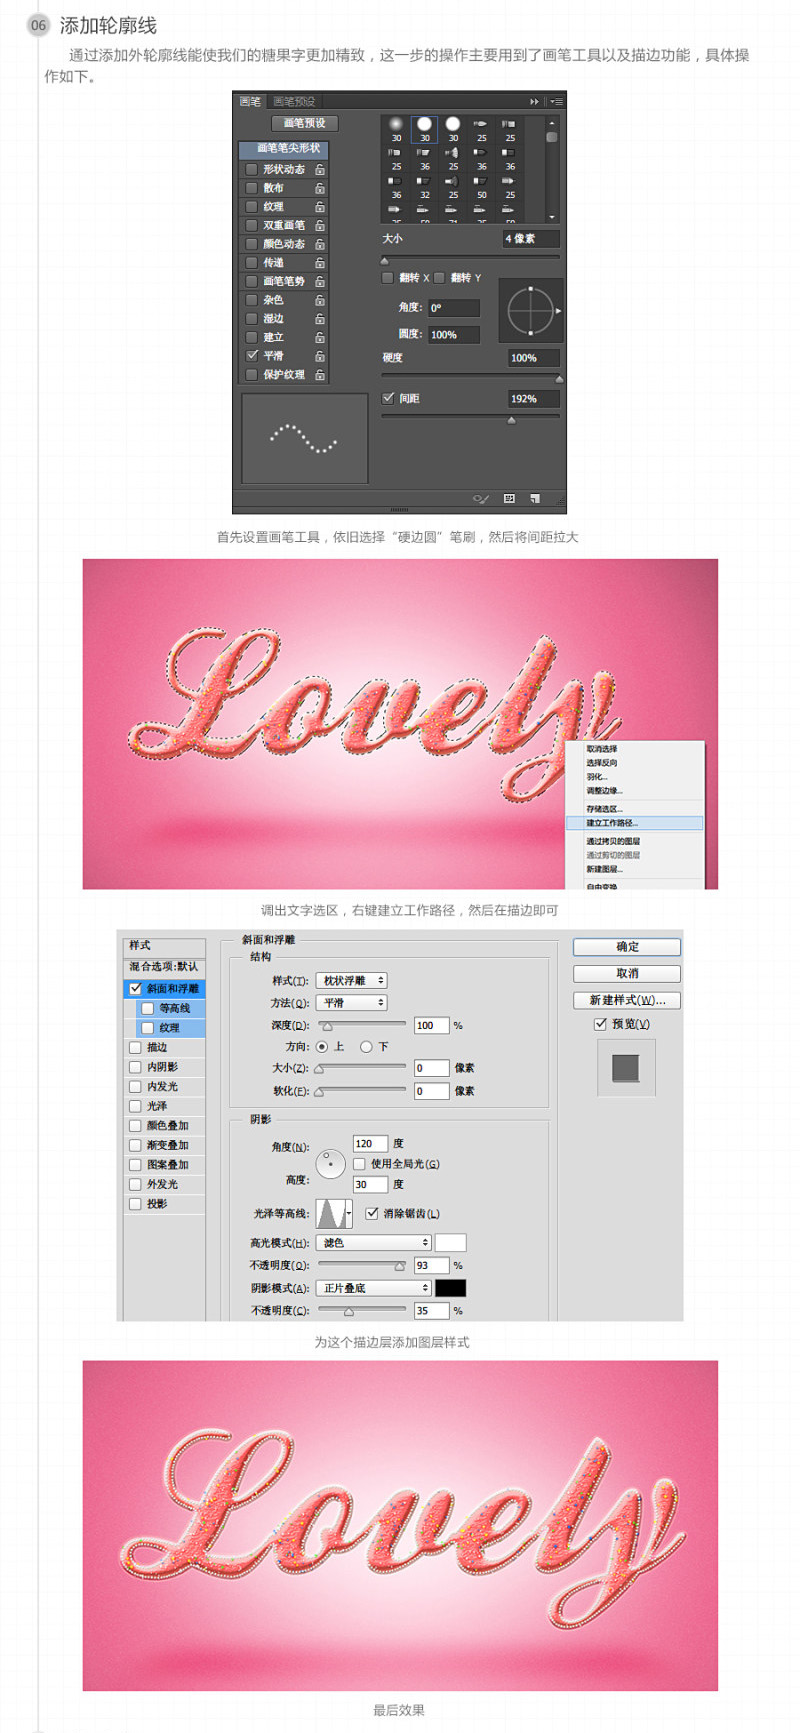Click the step 06 number badge
The image size is (800, 1733).
coord(39,25)
